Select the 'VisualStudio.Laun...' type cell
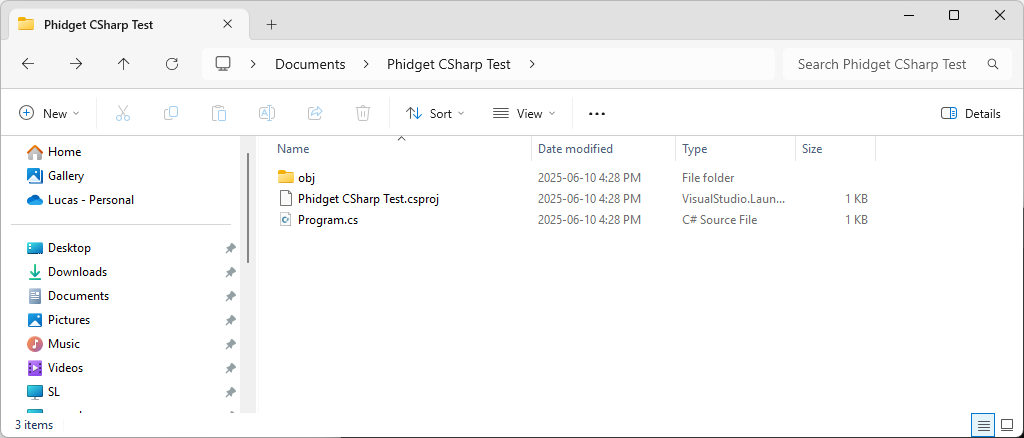 tap(733, 198)
